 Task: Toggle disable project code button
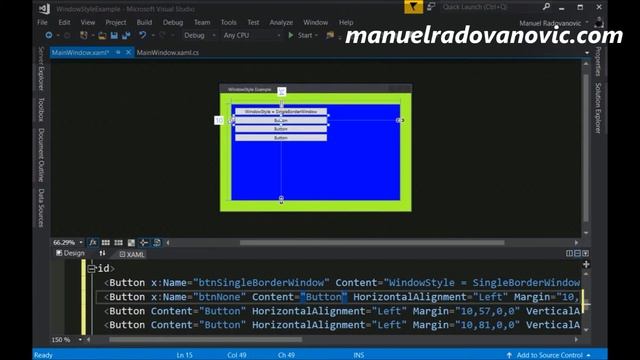(x=157, y=243)
